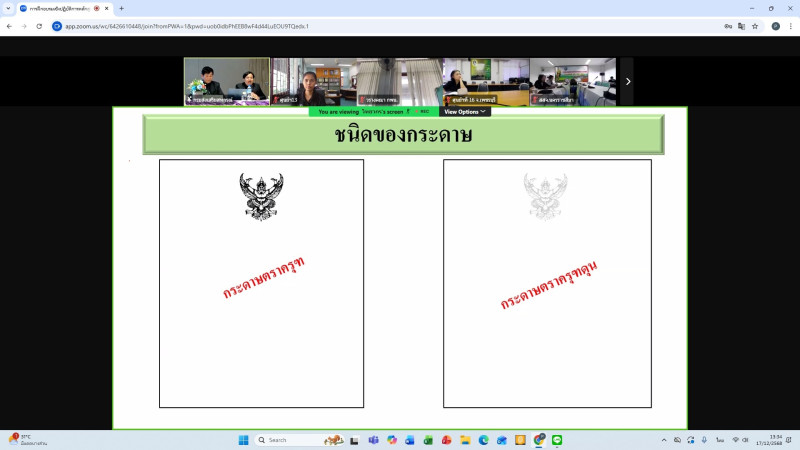Viewport: 800px width, 450px height.
Task: Click the address bar URL field
Action: click(x=300, y=26)
